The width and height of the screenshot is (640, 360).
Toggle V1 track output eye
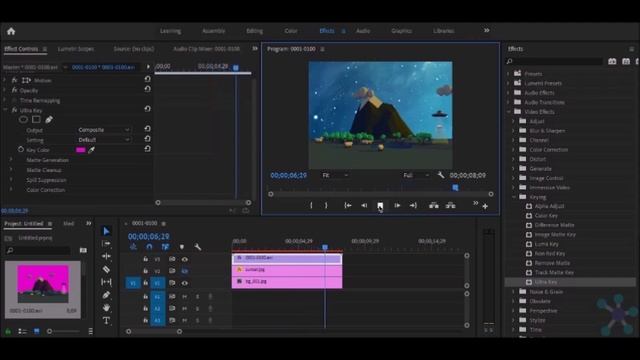(185, 283)
